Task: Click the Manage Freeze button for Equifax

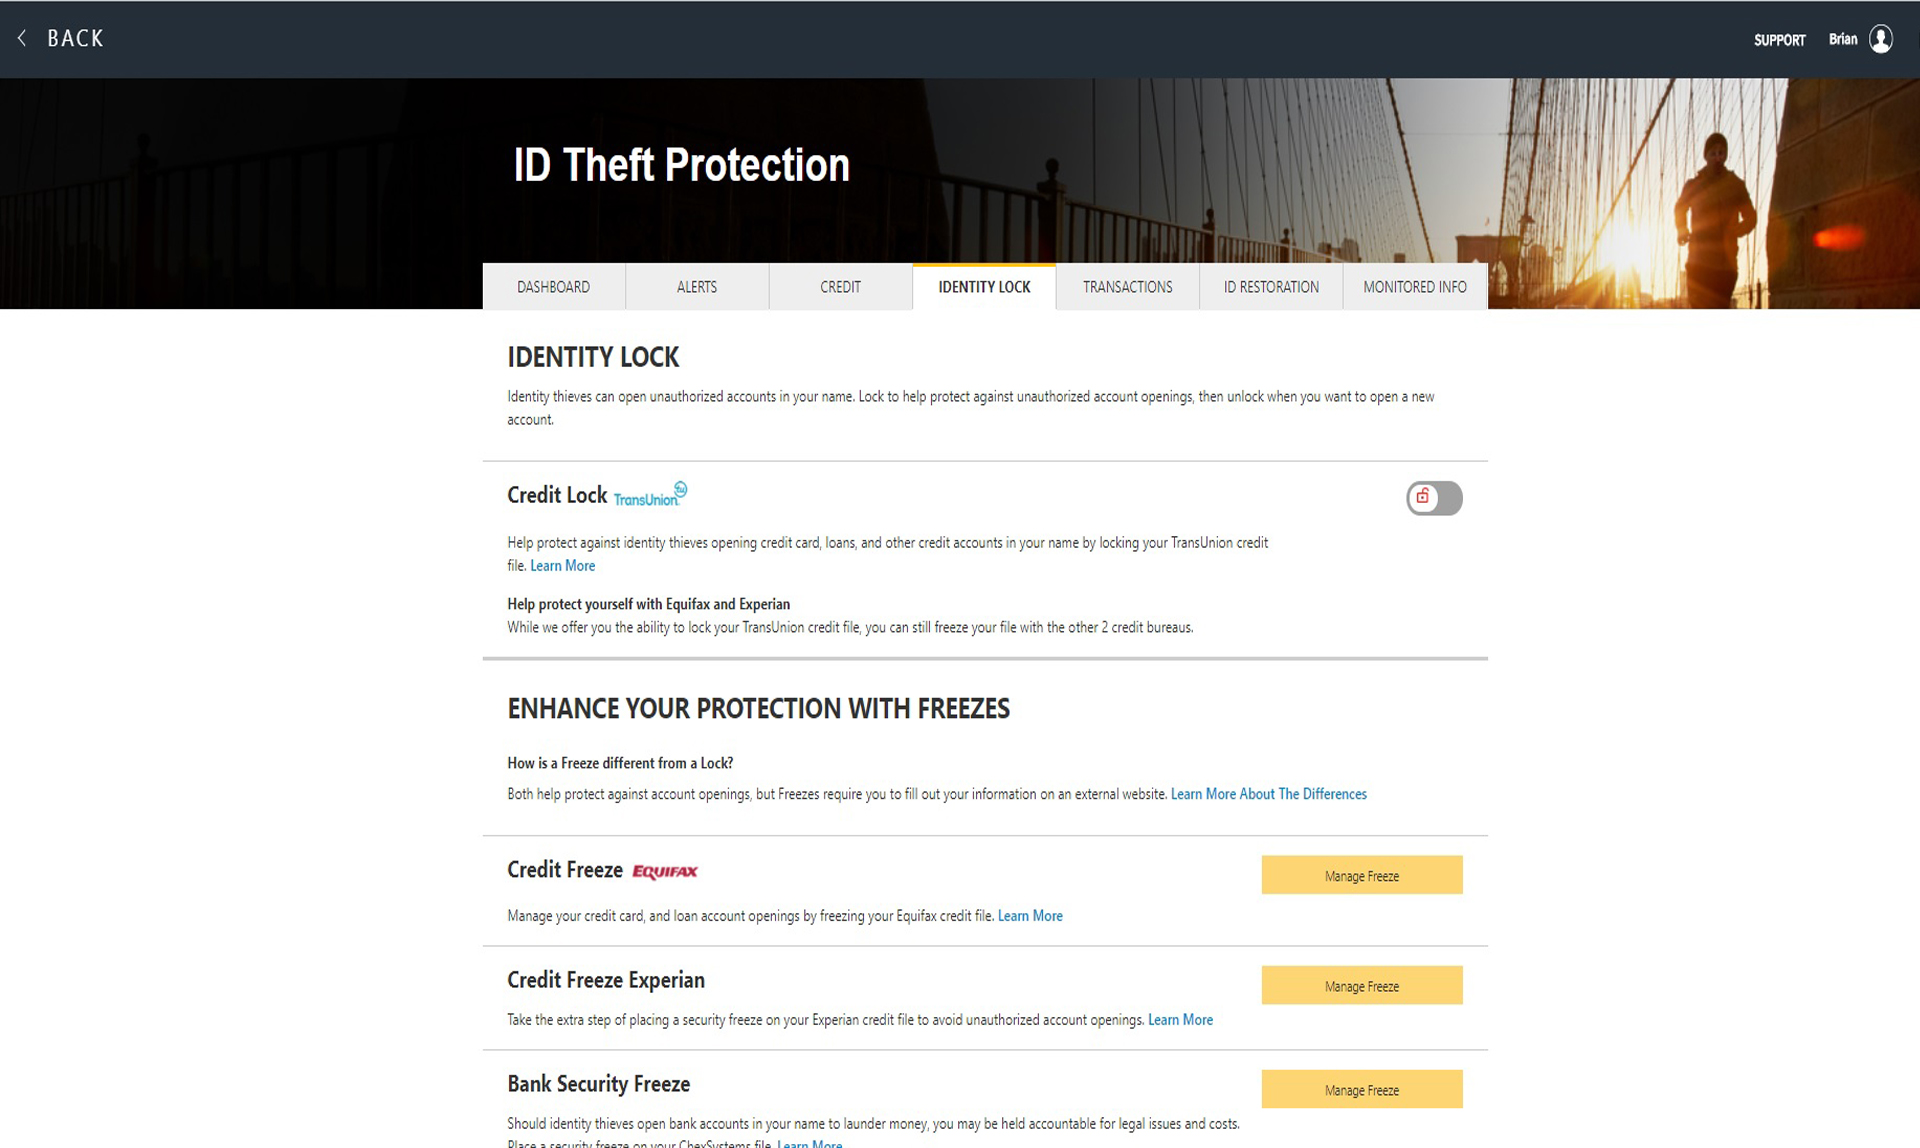Action: [1361, 875]
